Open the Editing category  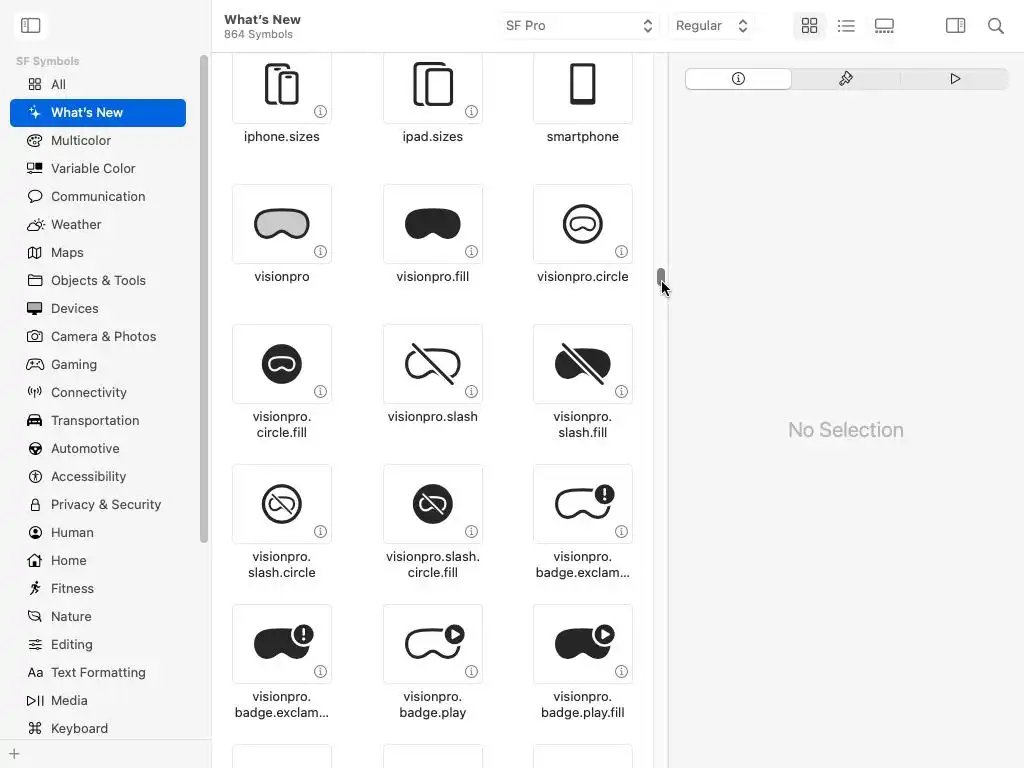pos(98,645)
